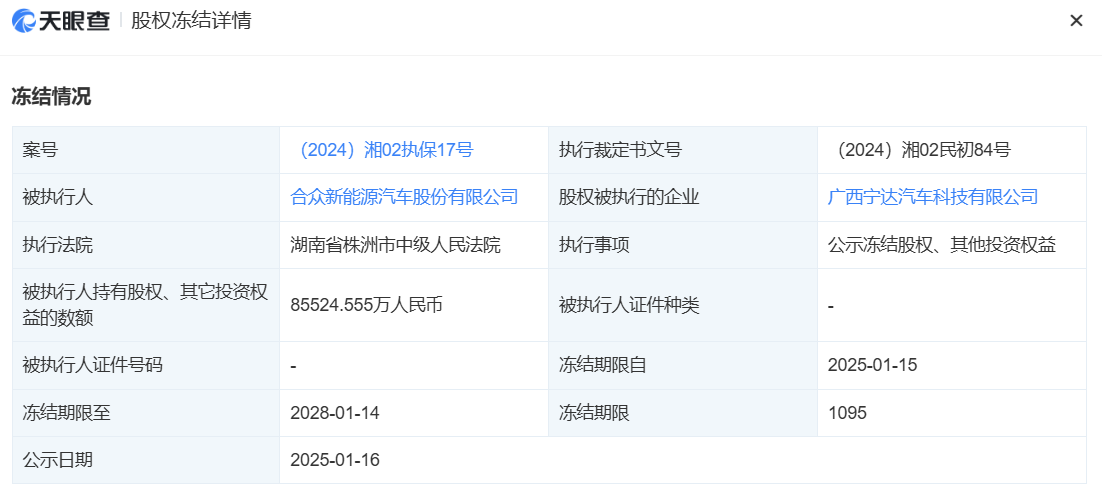Click the freeze period value 1095
Viewport: 1102px width, 491px height.
pyautogui.click(x=847, y=412)
